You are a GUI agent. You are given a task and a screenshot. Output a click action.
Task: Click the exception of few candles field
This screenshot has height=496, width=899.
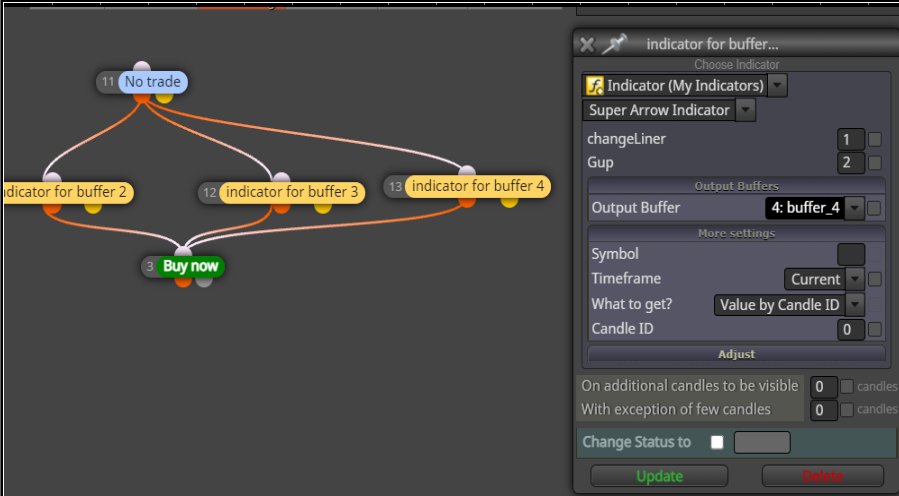pos(823,410)
